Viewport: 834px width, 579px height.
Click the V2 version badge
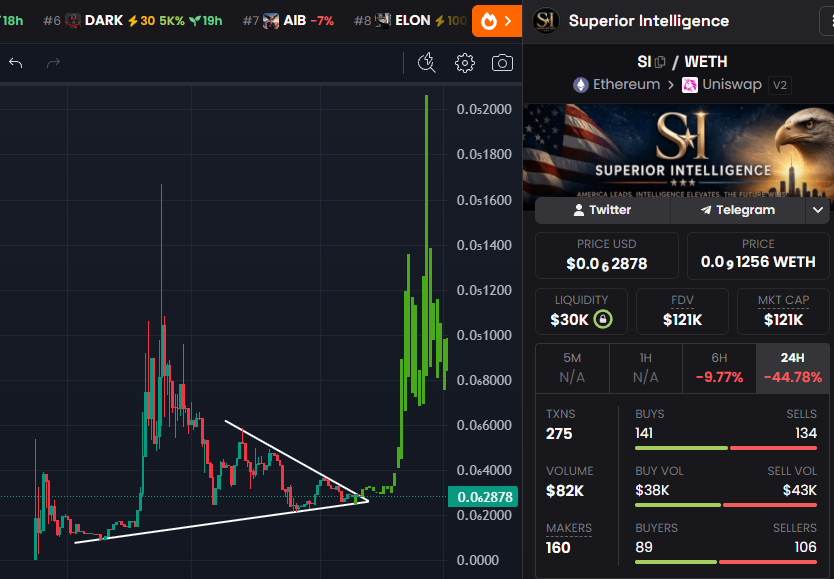coord(780,85)
